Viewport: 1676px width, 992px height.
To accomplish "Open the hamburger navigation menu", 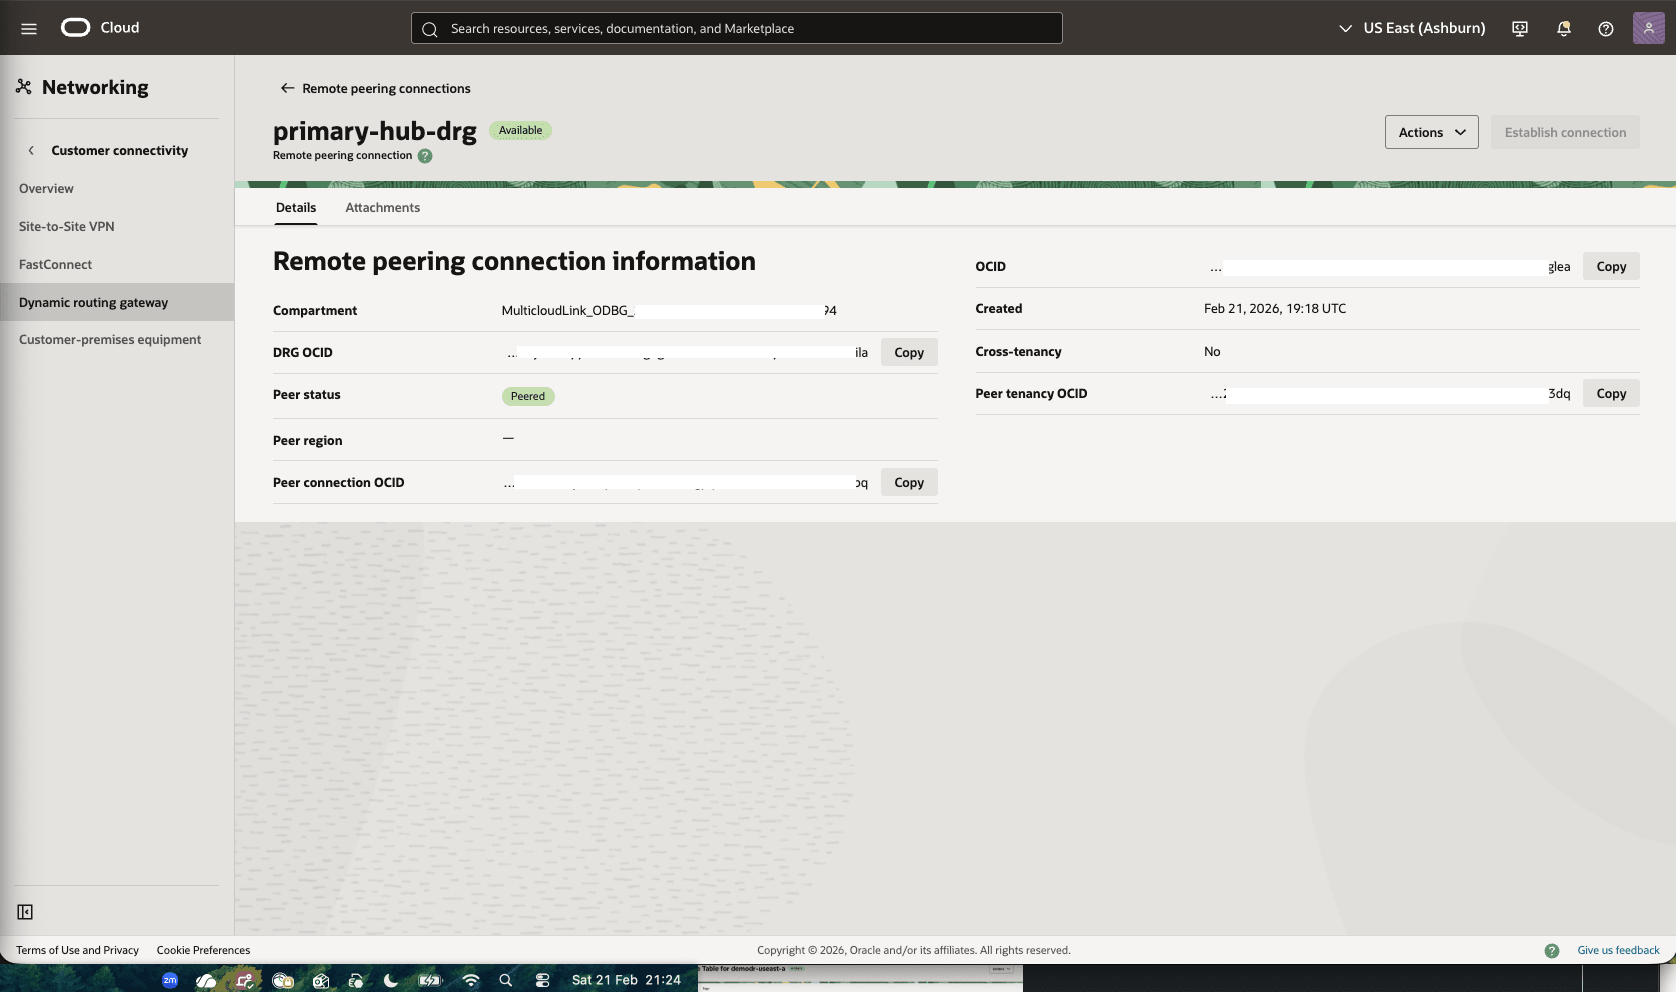I will pyautogui.click(x=29, y=28).
